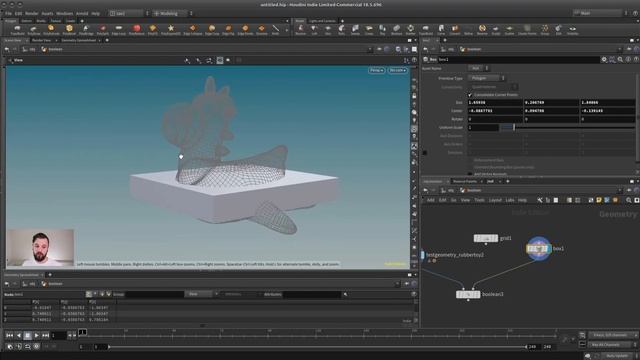Click the timeline range slider bar
640x360 pixels.
click(317, 347)
